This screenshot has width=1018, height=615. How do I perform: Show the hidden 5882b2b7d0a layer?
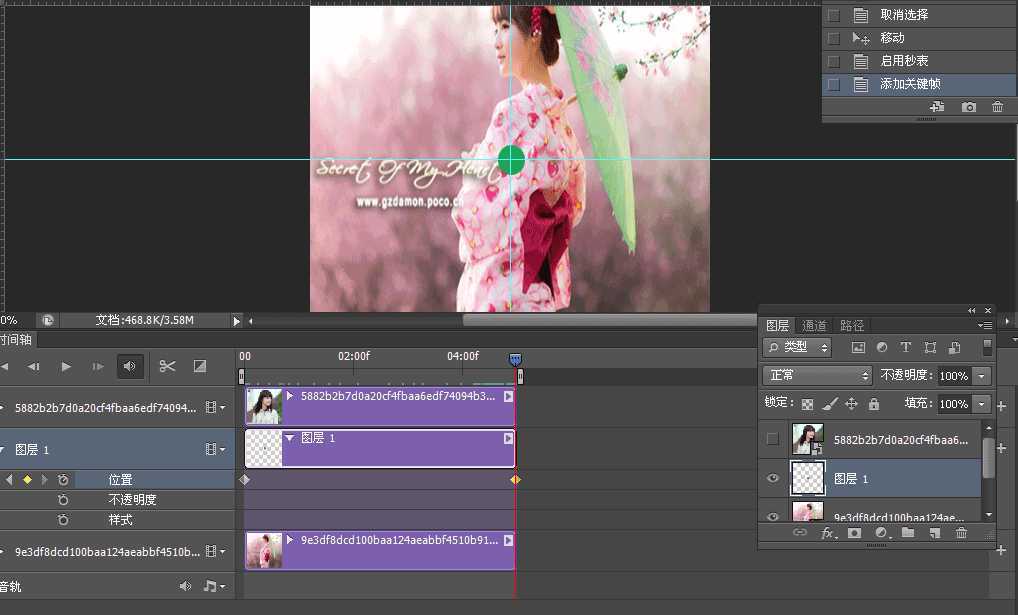pos(772,439)
